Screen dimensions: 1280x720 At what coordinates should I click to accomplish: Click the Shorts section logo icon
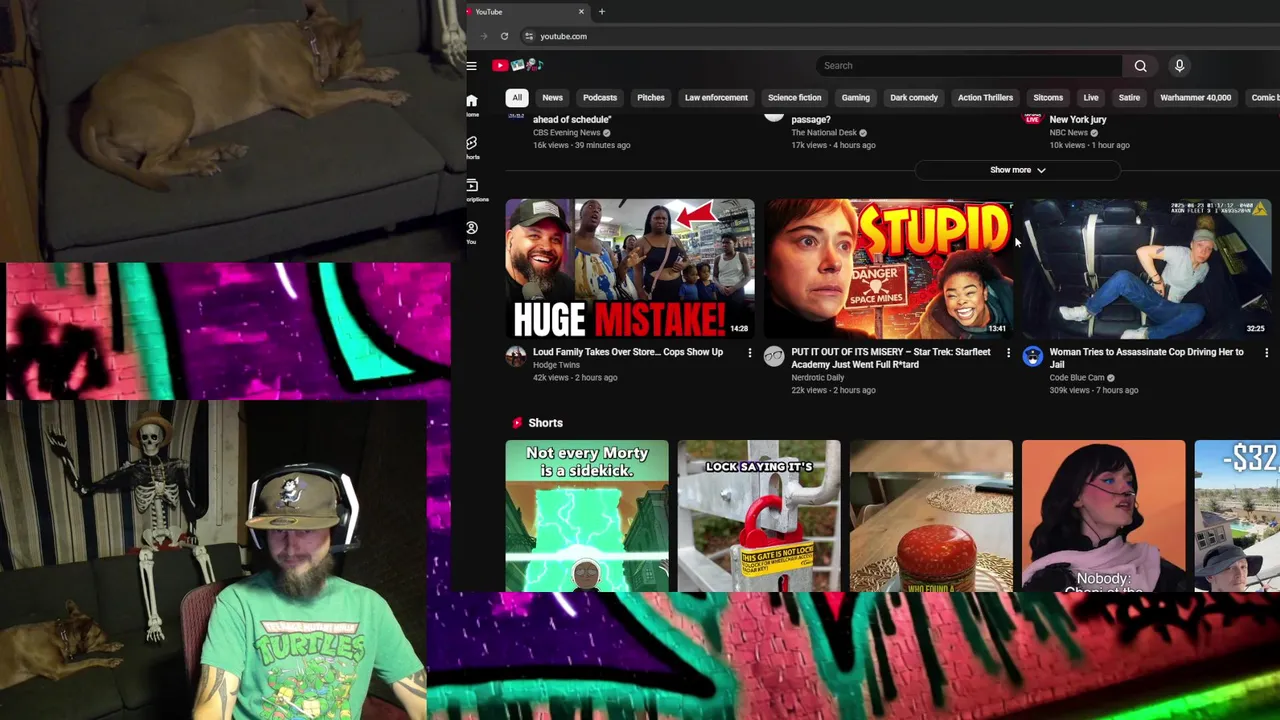(x=517, y=423)
